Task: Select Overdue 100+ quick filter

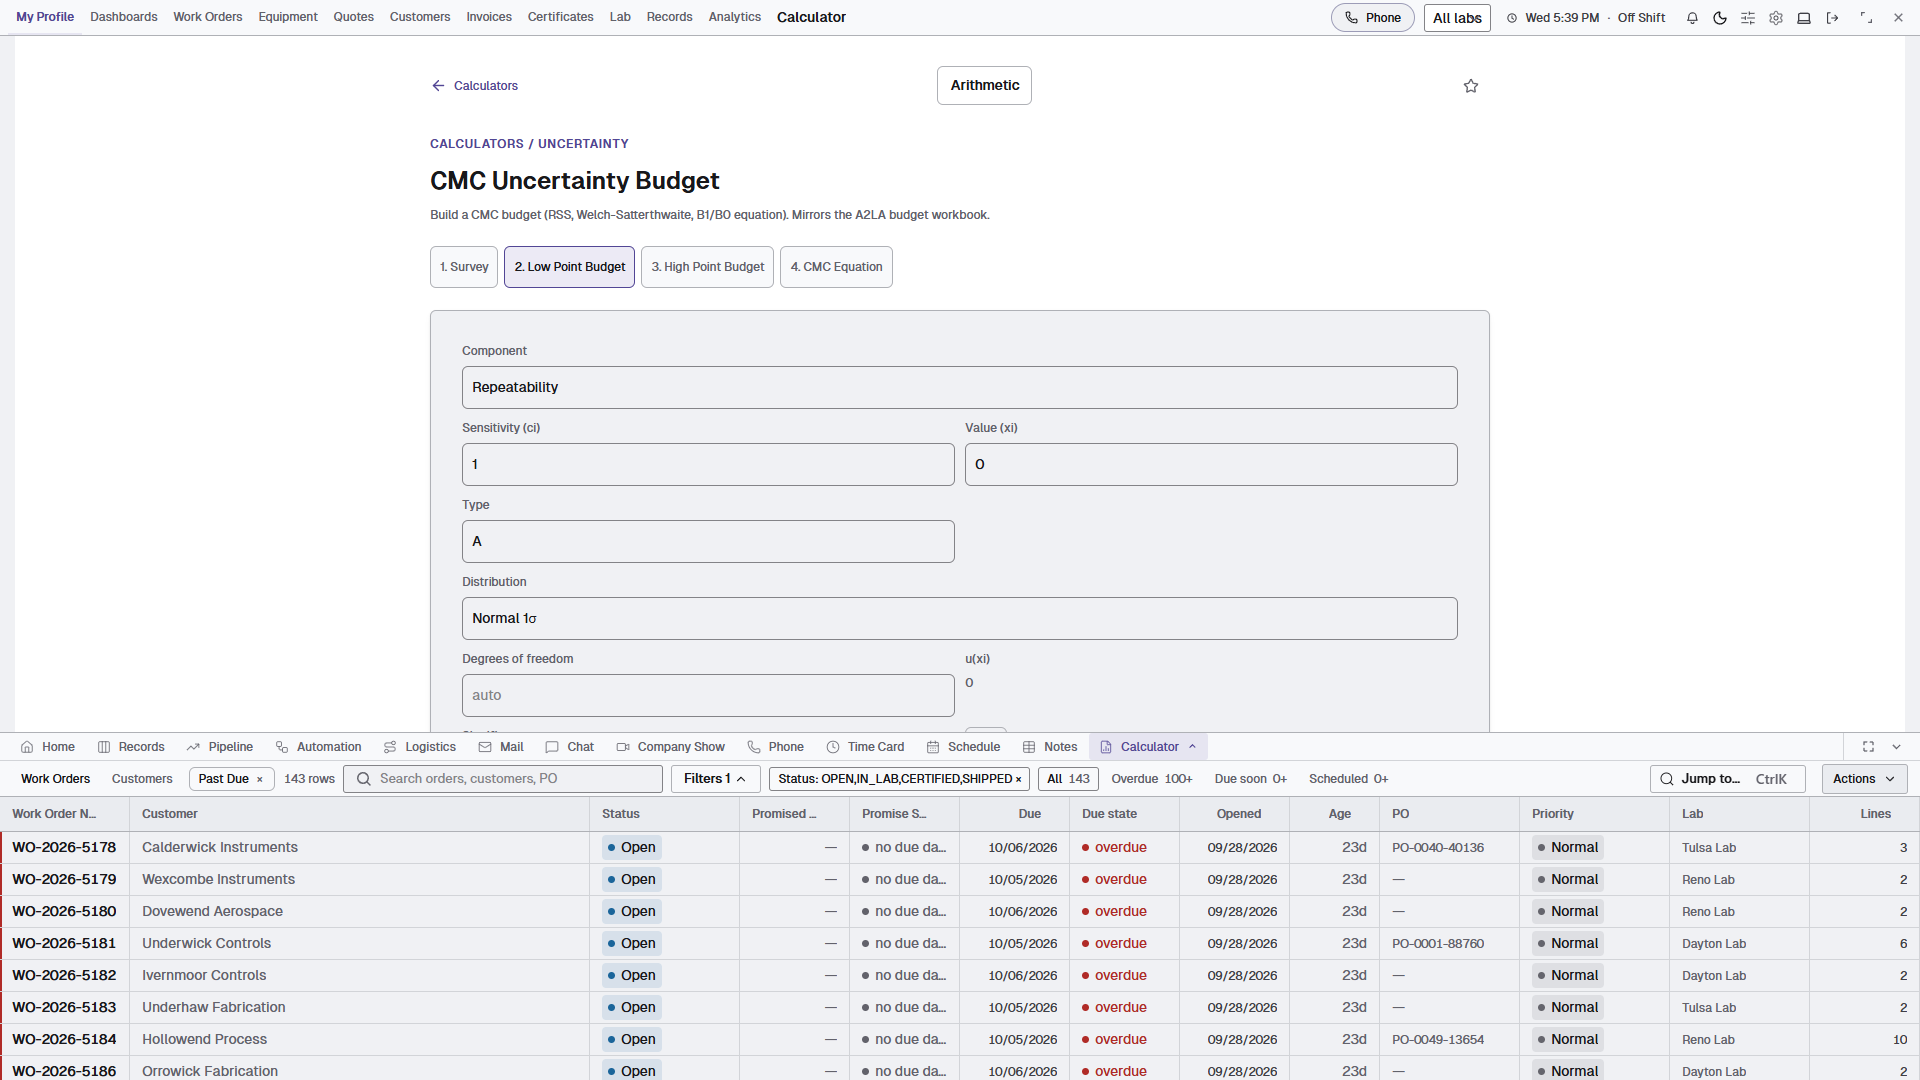Action: pyautogui.click(x=1152, y=779)
